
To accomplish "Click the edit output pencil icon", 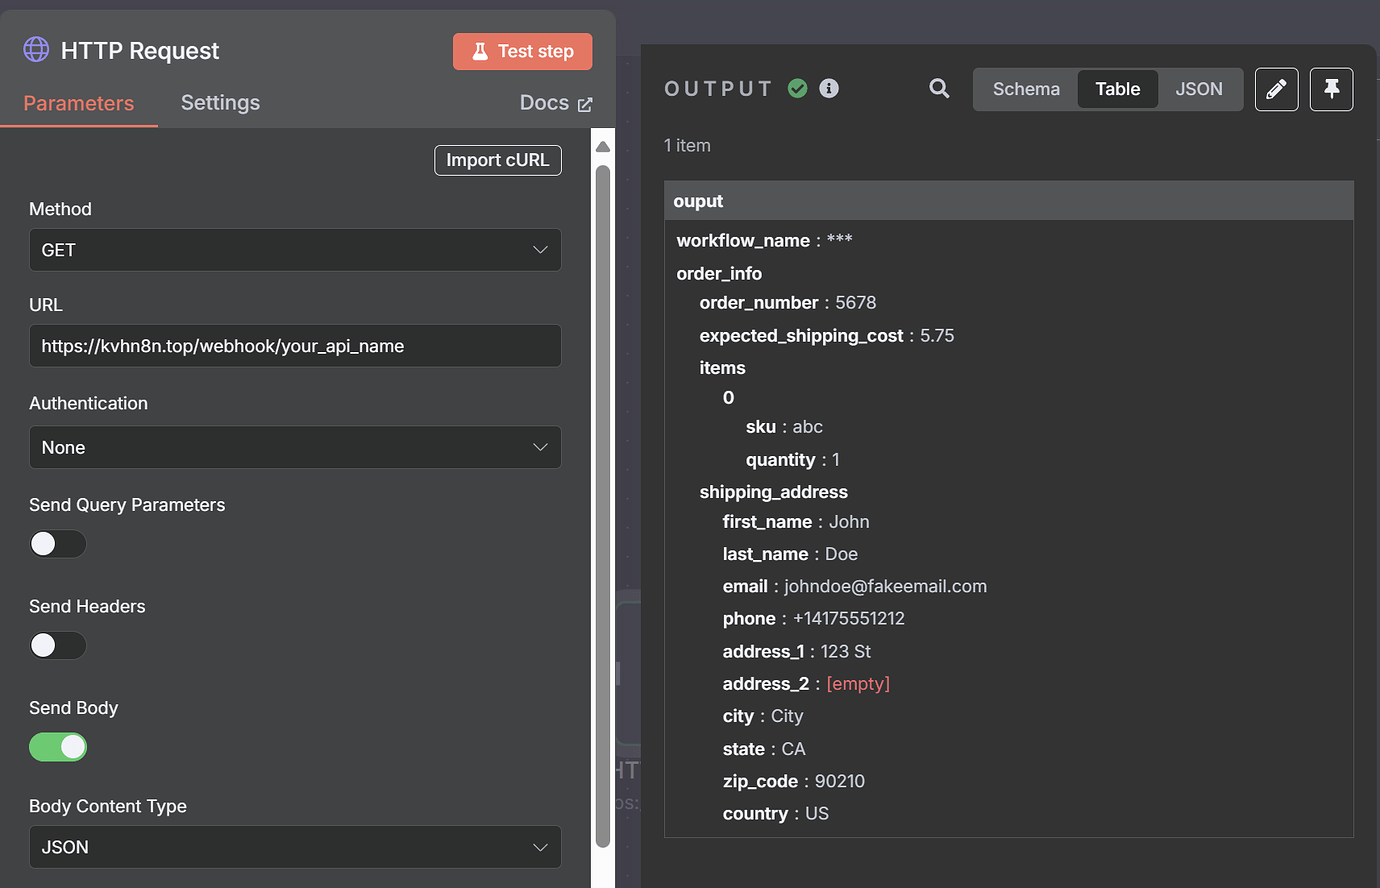I will pos(1276,89).
